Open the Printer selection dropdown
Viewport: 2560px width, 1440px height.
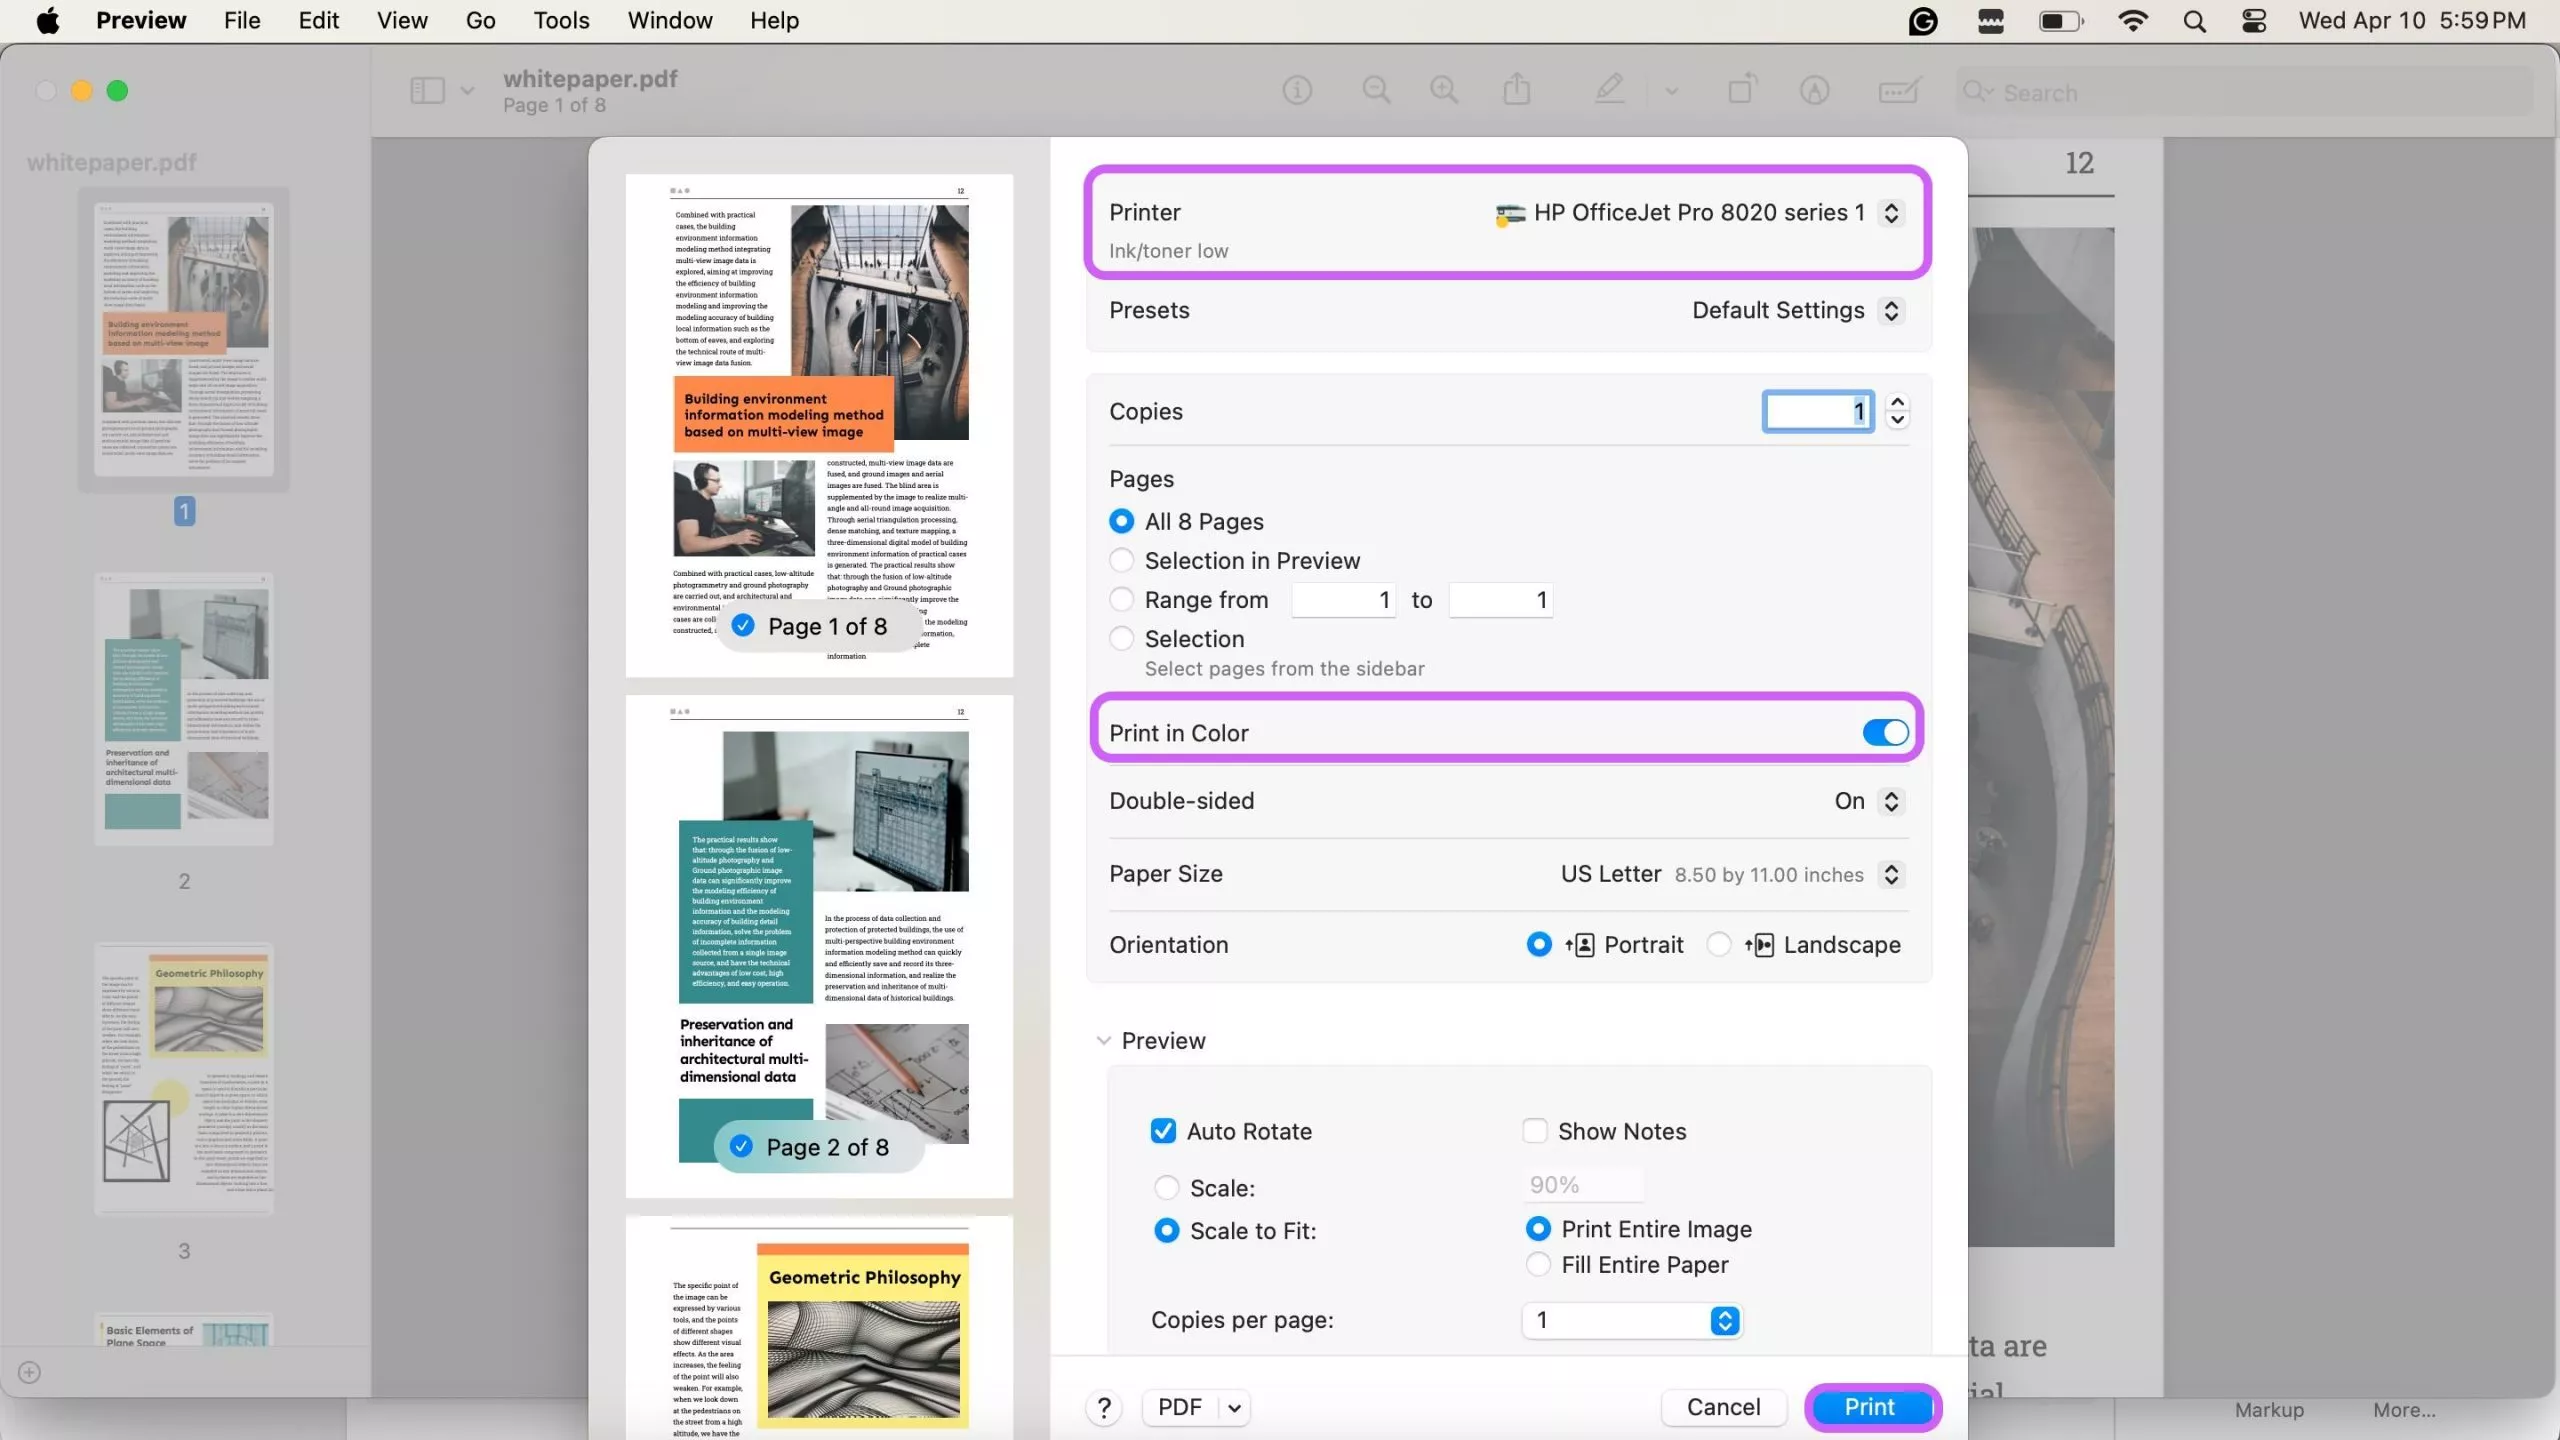[1889, 212]
